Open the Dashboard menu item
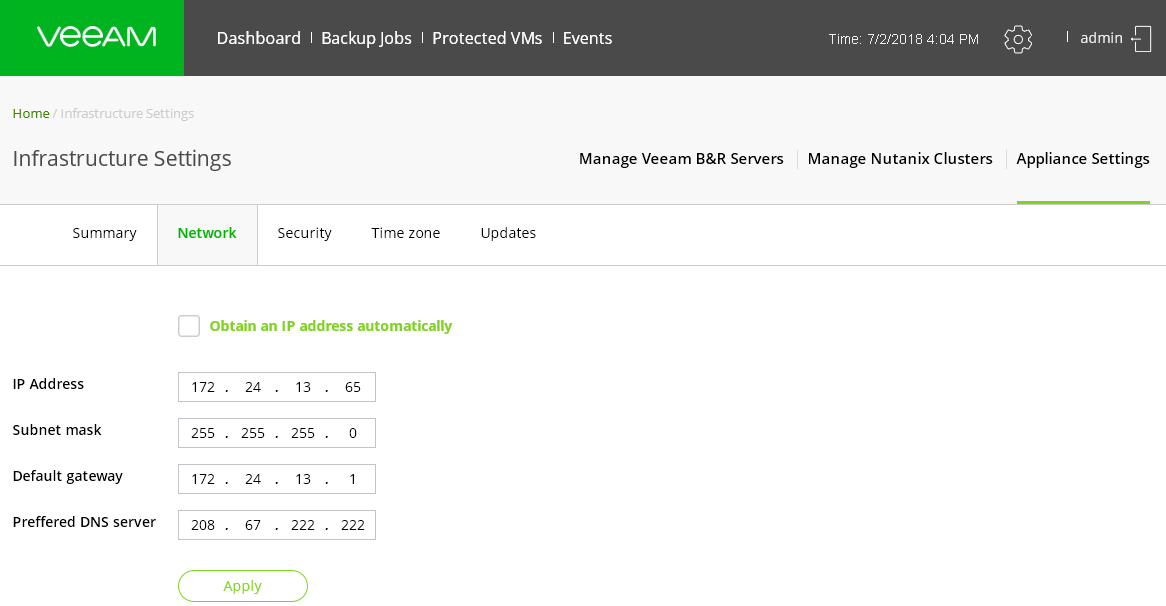The width and height of the screenshot is (1166, 606). (x=258, y=38)
